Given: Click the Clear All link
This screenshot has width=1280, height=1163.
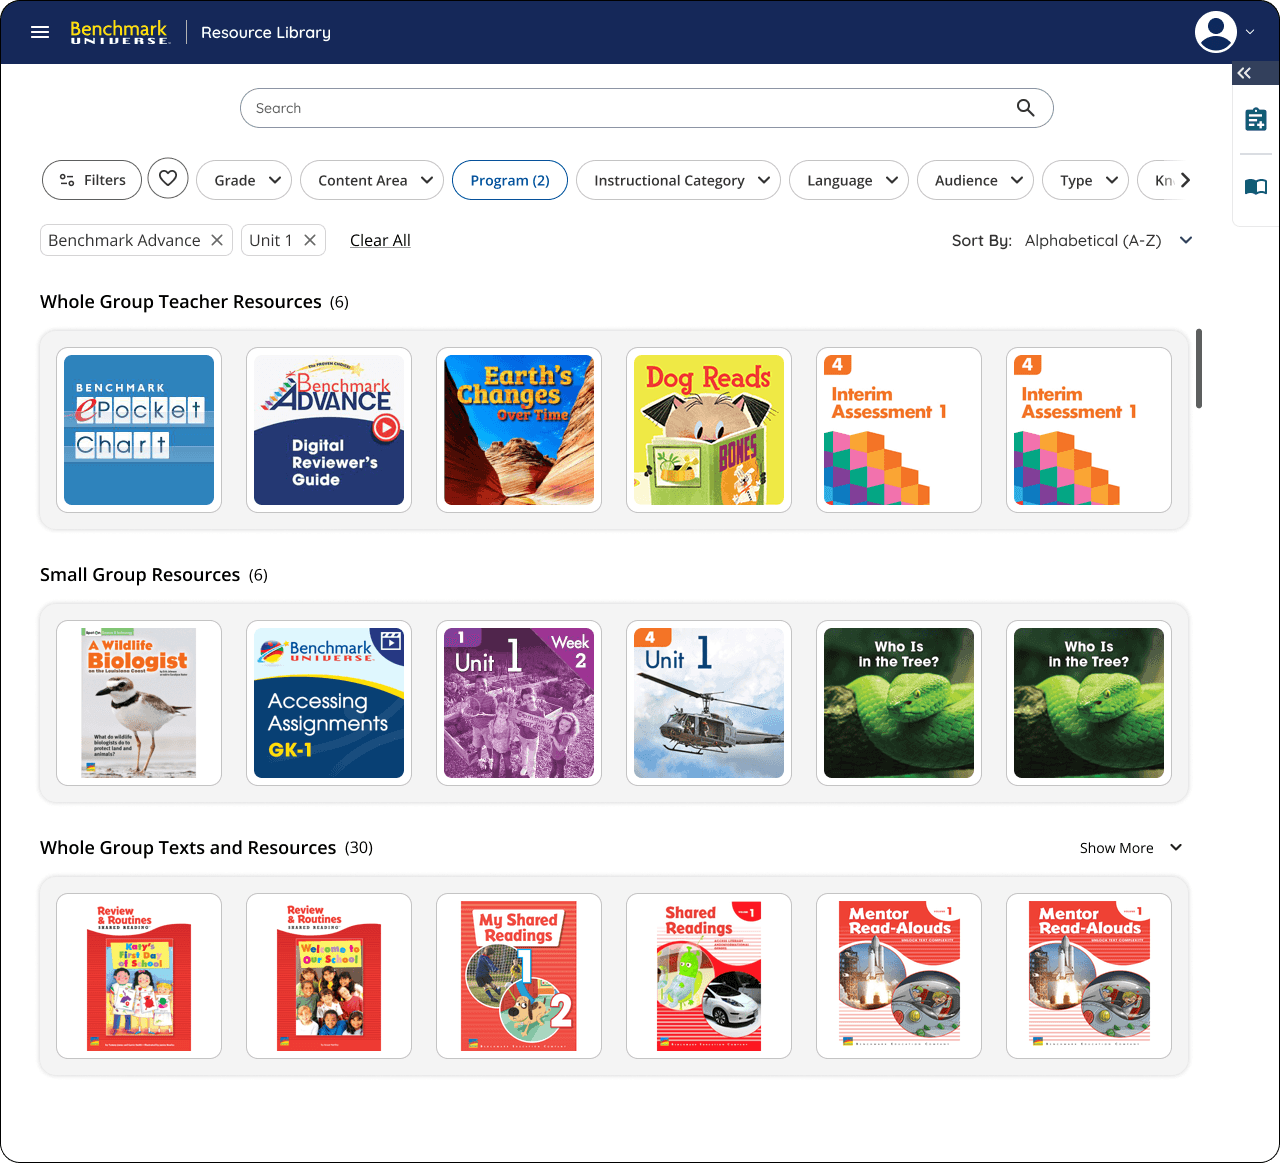Looking at the screenshot, I should tap(380, 240).
